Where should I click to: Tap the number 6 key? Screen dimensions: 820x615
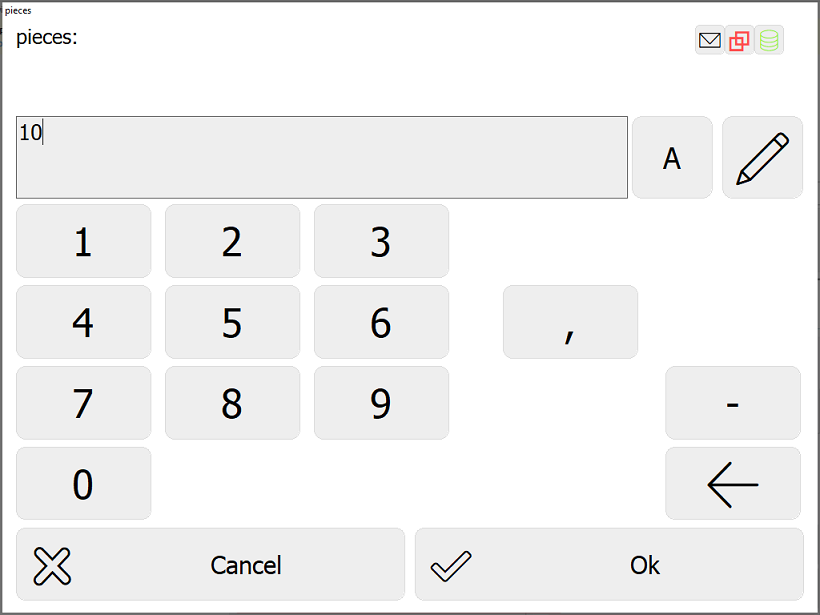click(x=381, y=322)
